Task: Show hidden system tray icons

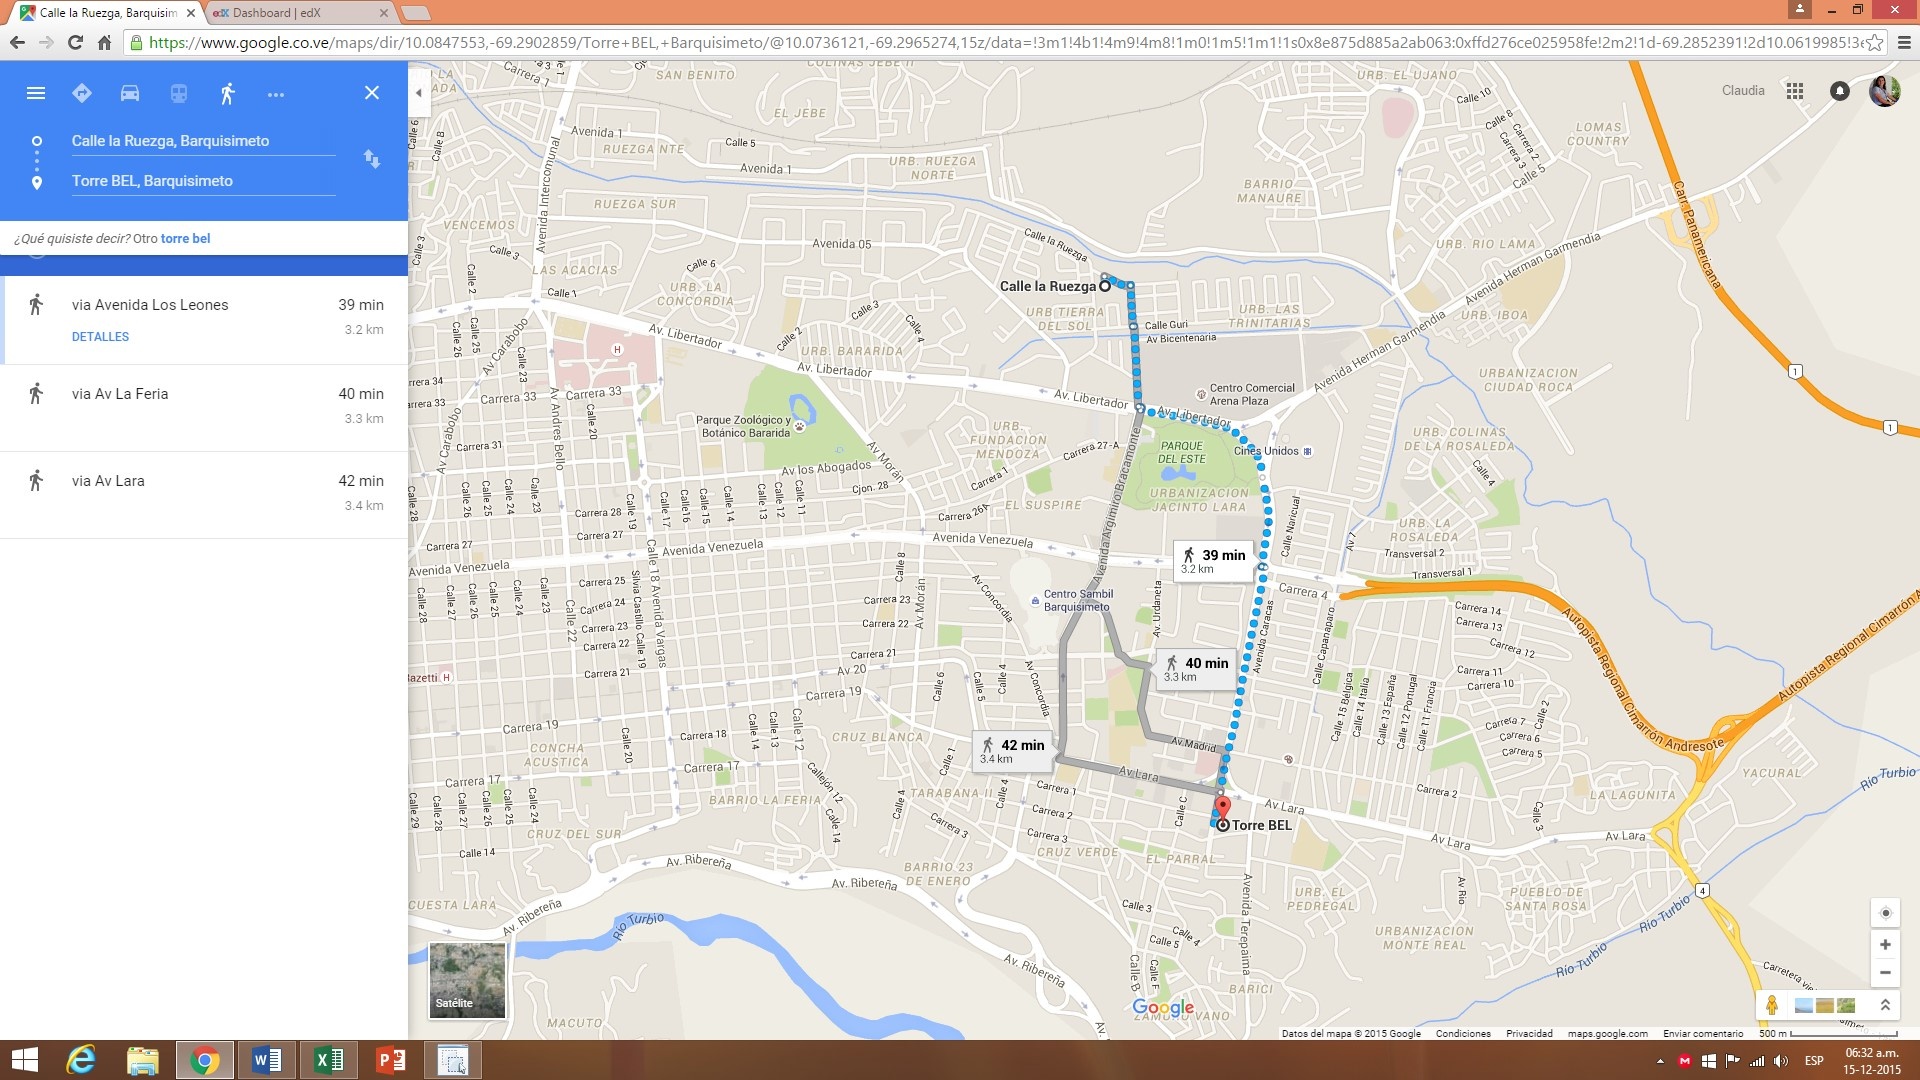Action: (x=1660, y=1061)
